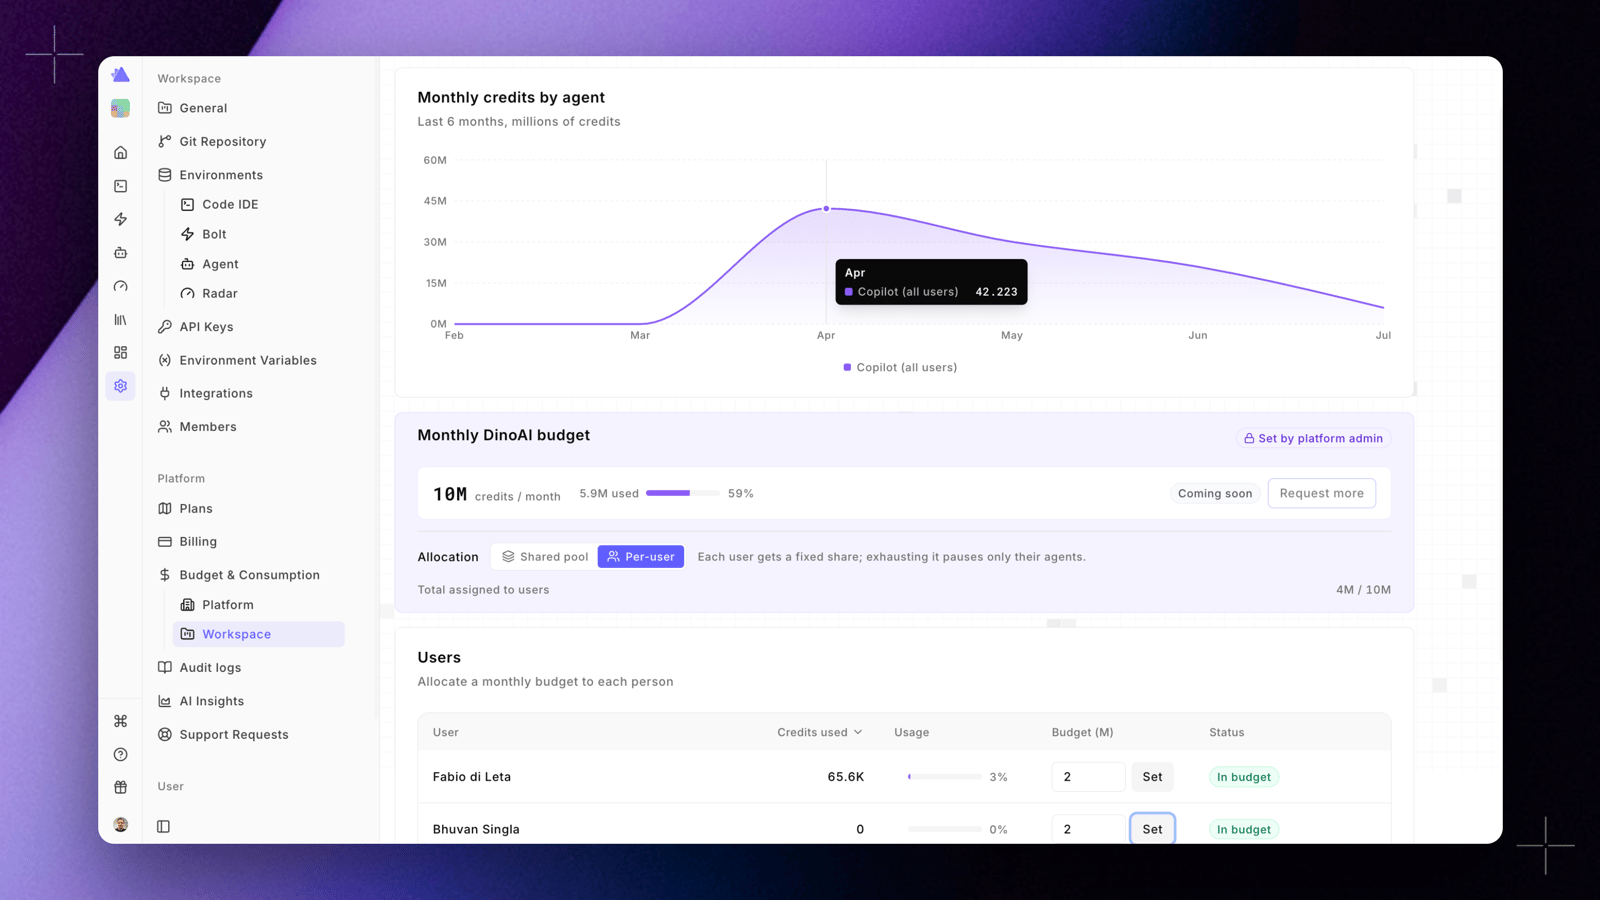Open the Code IDE rail icon
The height and width of the screenshot is (900, 1600).
click(x=121, y=186)
